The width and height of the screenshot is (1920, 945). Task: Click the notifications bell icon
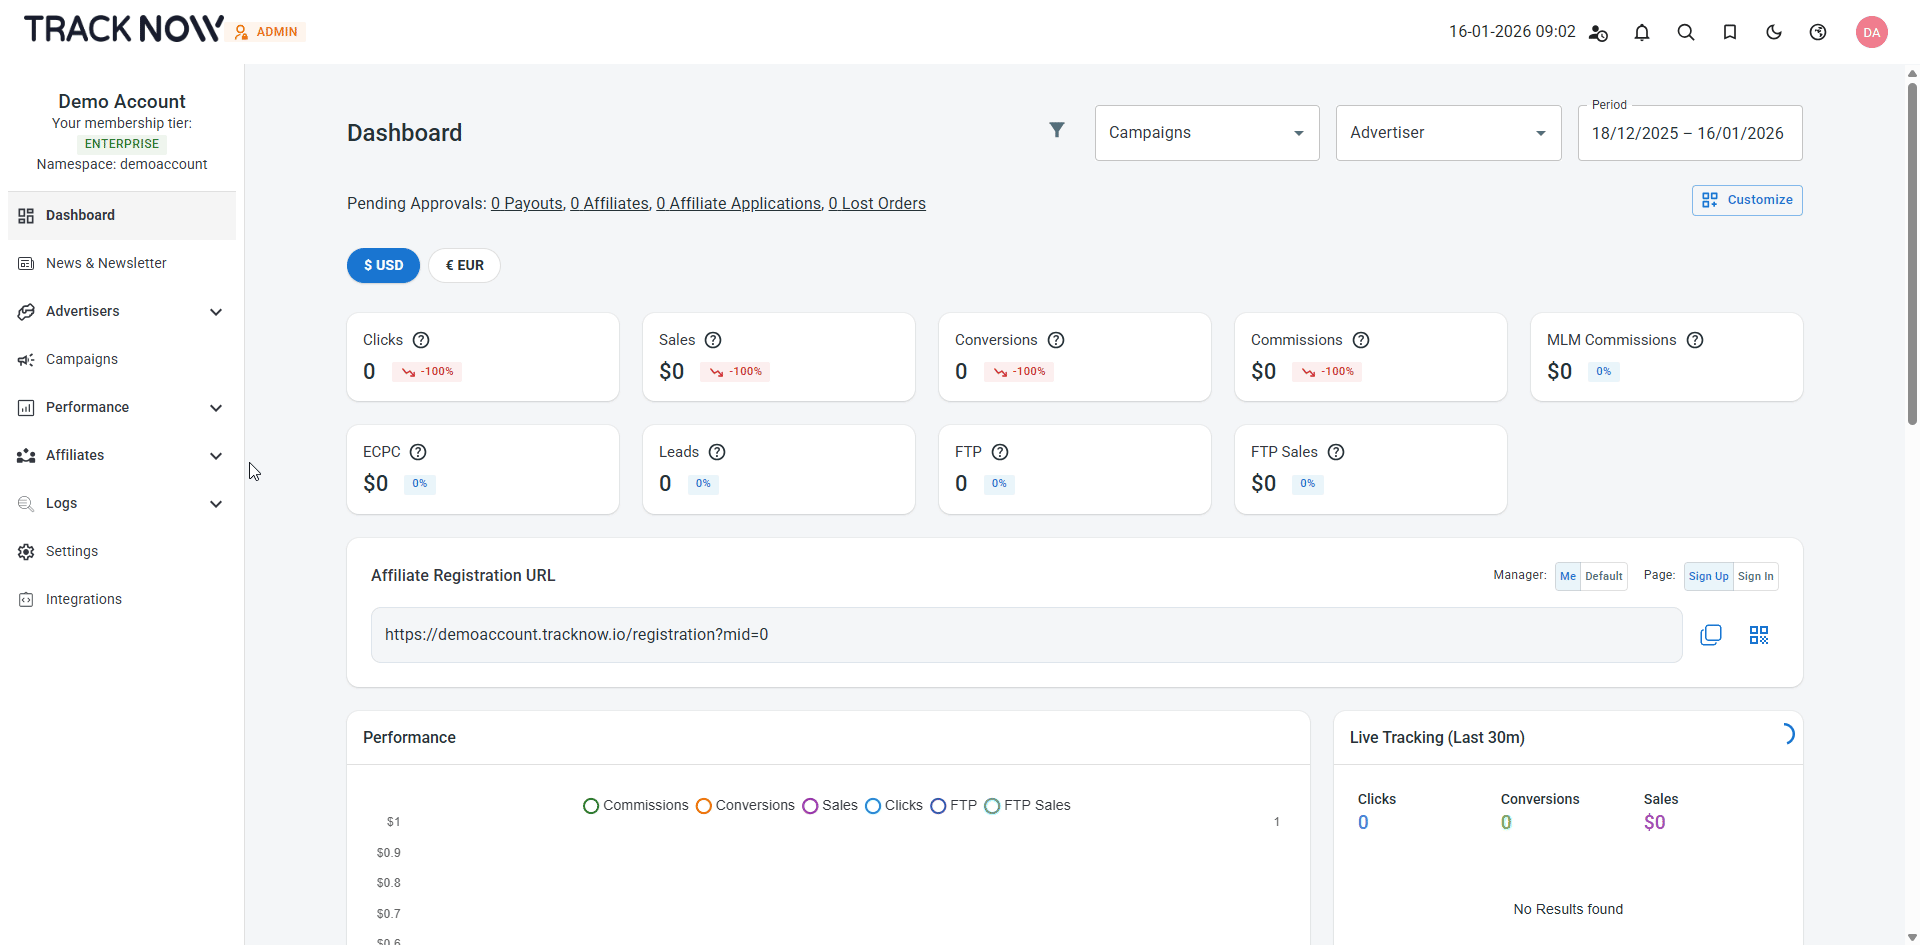pyautogui.click(x=1641, y=32)
